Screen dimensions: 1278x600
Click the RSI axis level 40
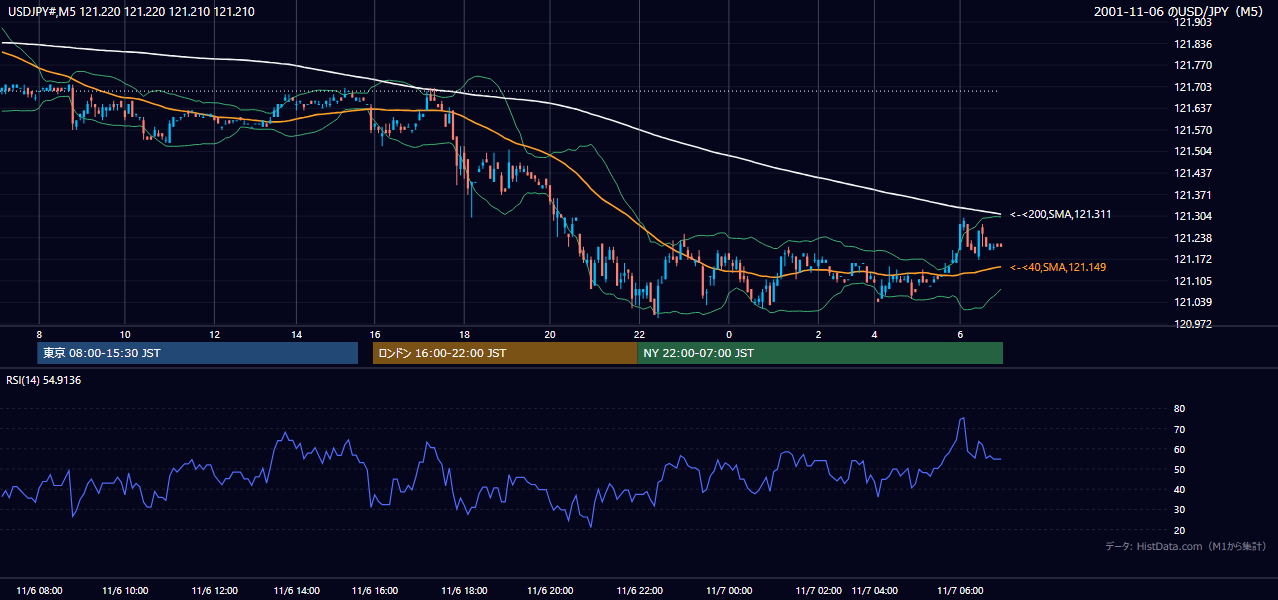tap(1179, 489)
